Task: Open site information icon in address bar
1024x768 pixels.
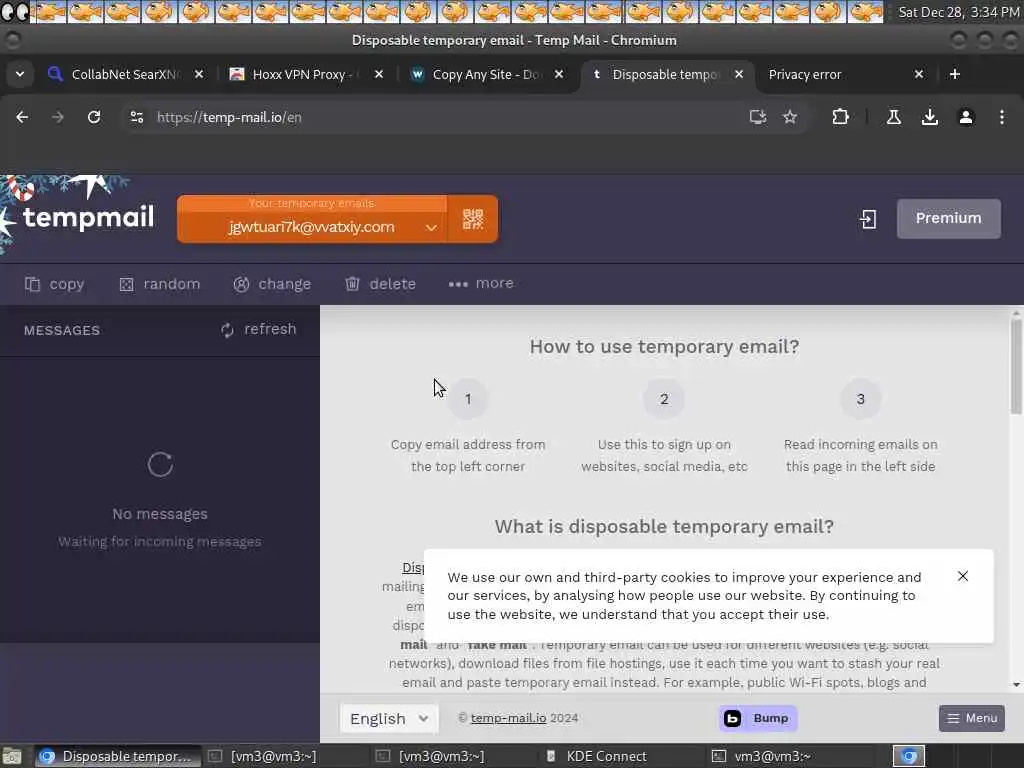Action: click(x=136, y=117)
